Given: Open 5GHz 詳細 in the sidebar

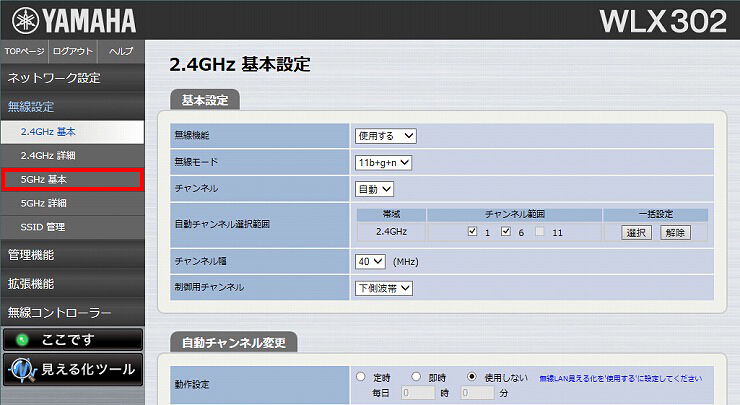Looking at the screenshot, I should 73,203.
